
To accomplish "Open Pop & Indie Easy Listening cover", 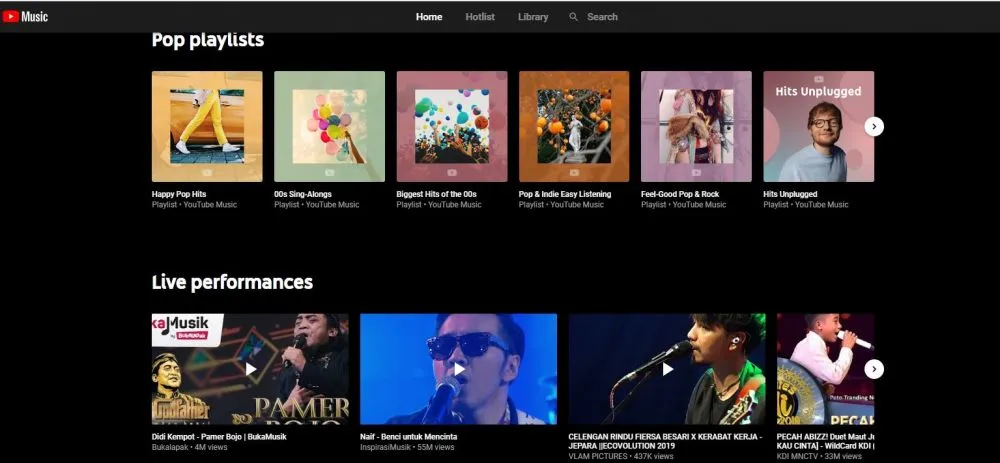I will [x=574, y=126].
